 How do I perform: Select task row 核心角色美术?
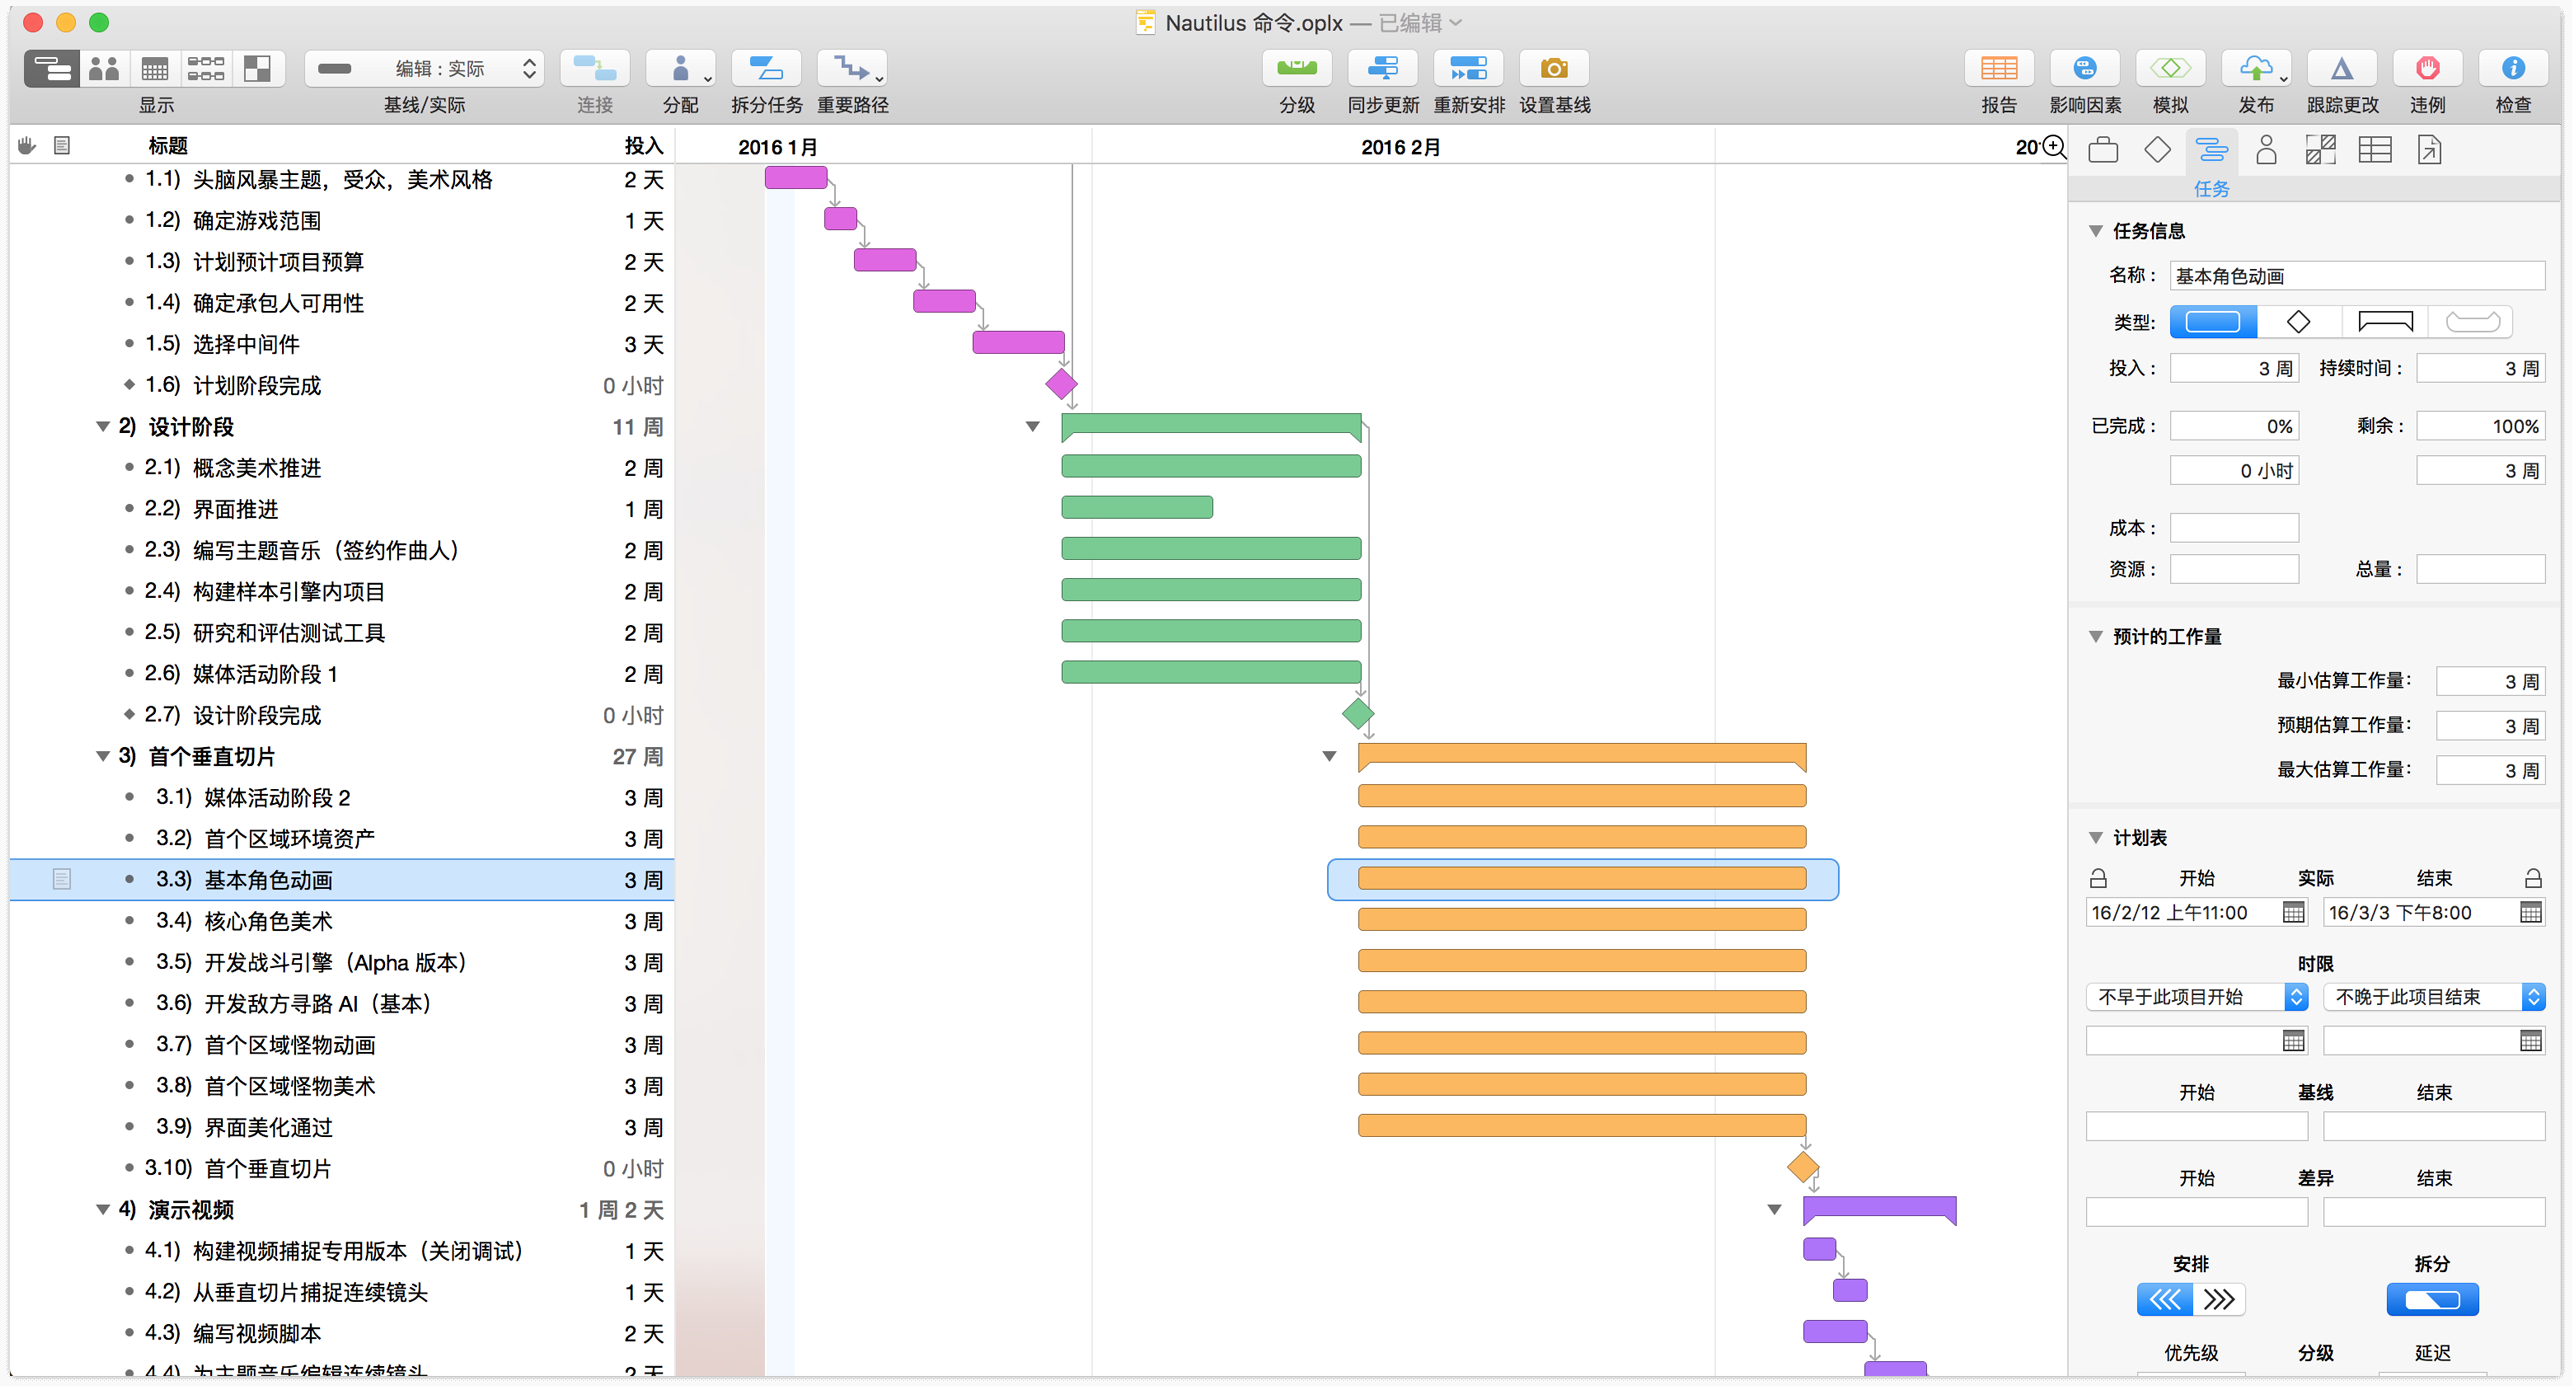pos(268,921)
